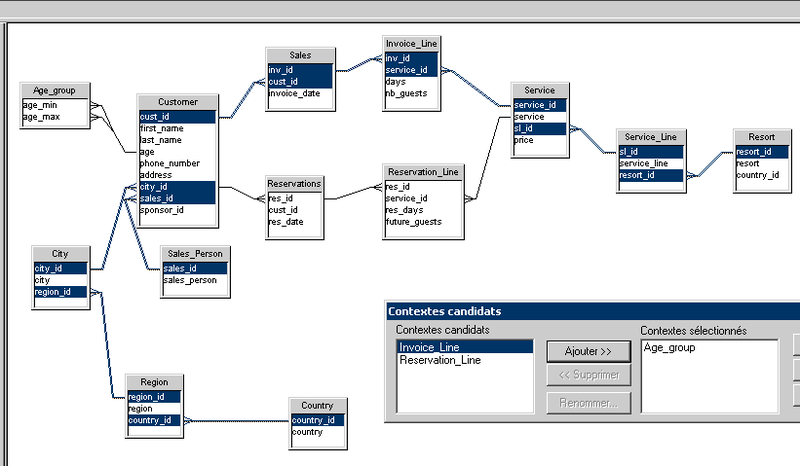Select Invoice_Line in candidate contexts list
Image resolution: width=800 pixels, height=466 pixels.
coord(463,347)
